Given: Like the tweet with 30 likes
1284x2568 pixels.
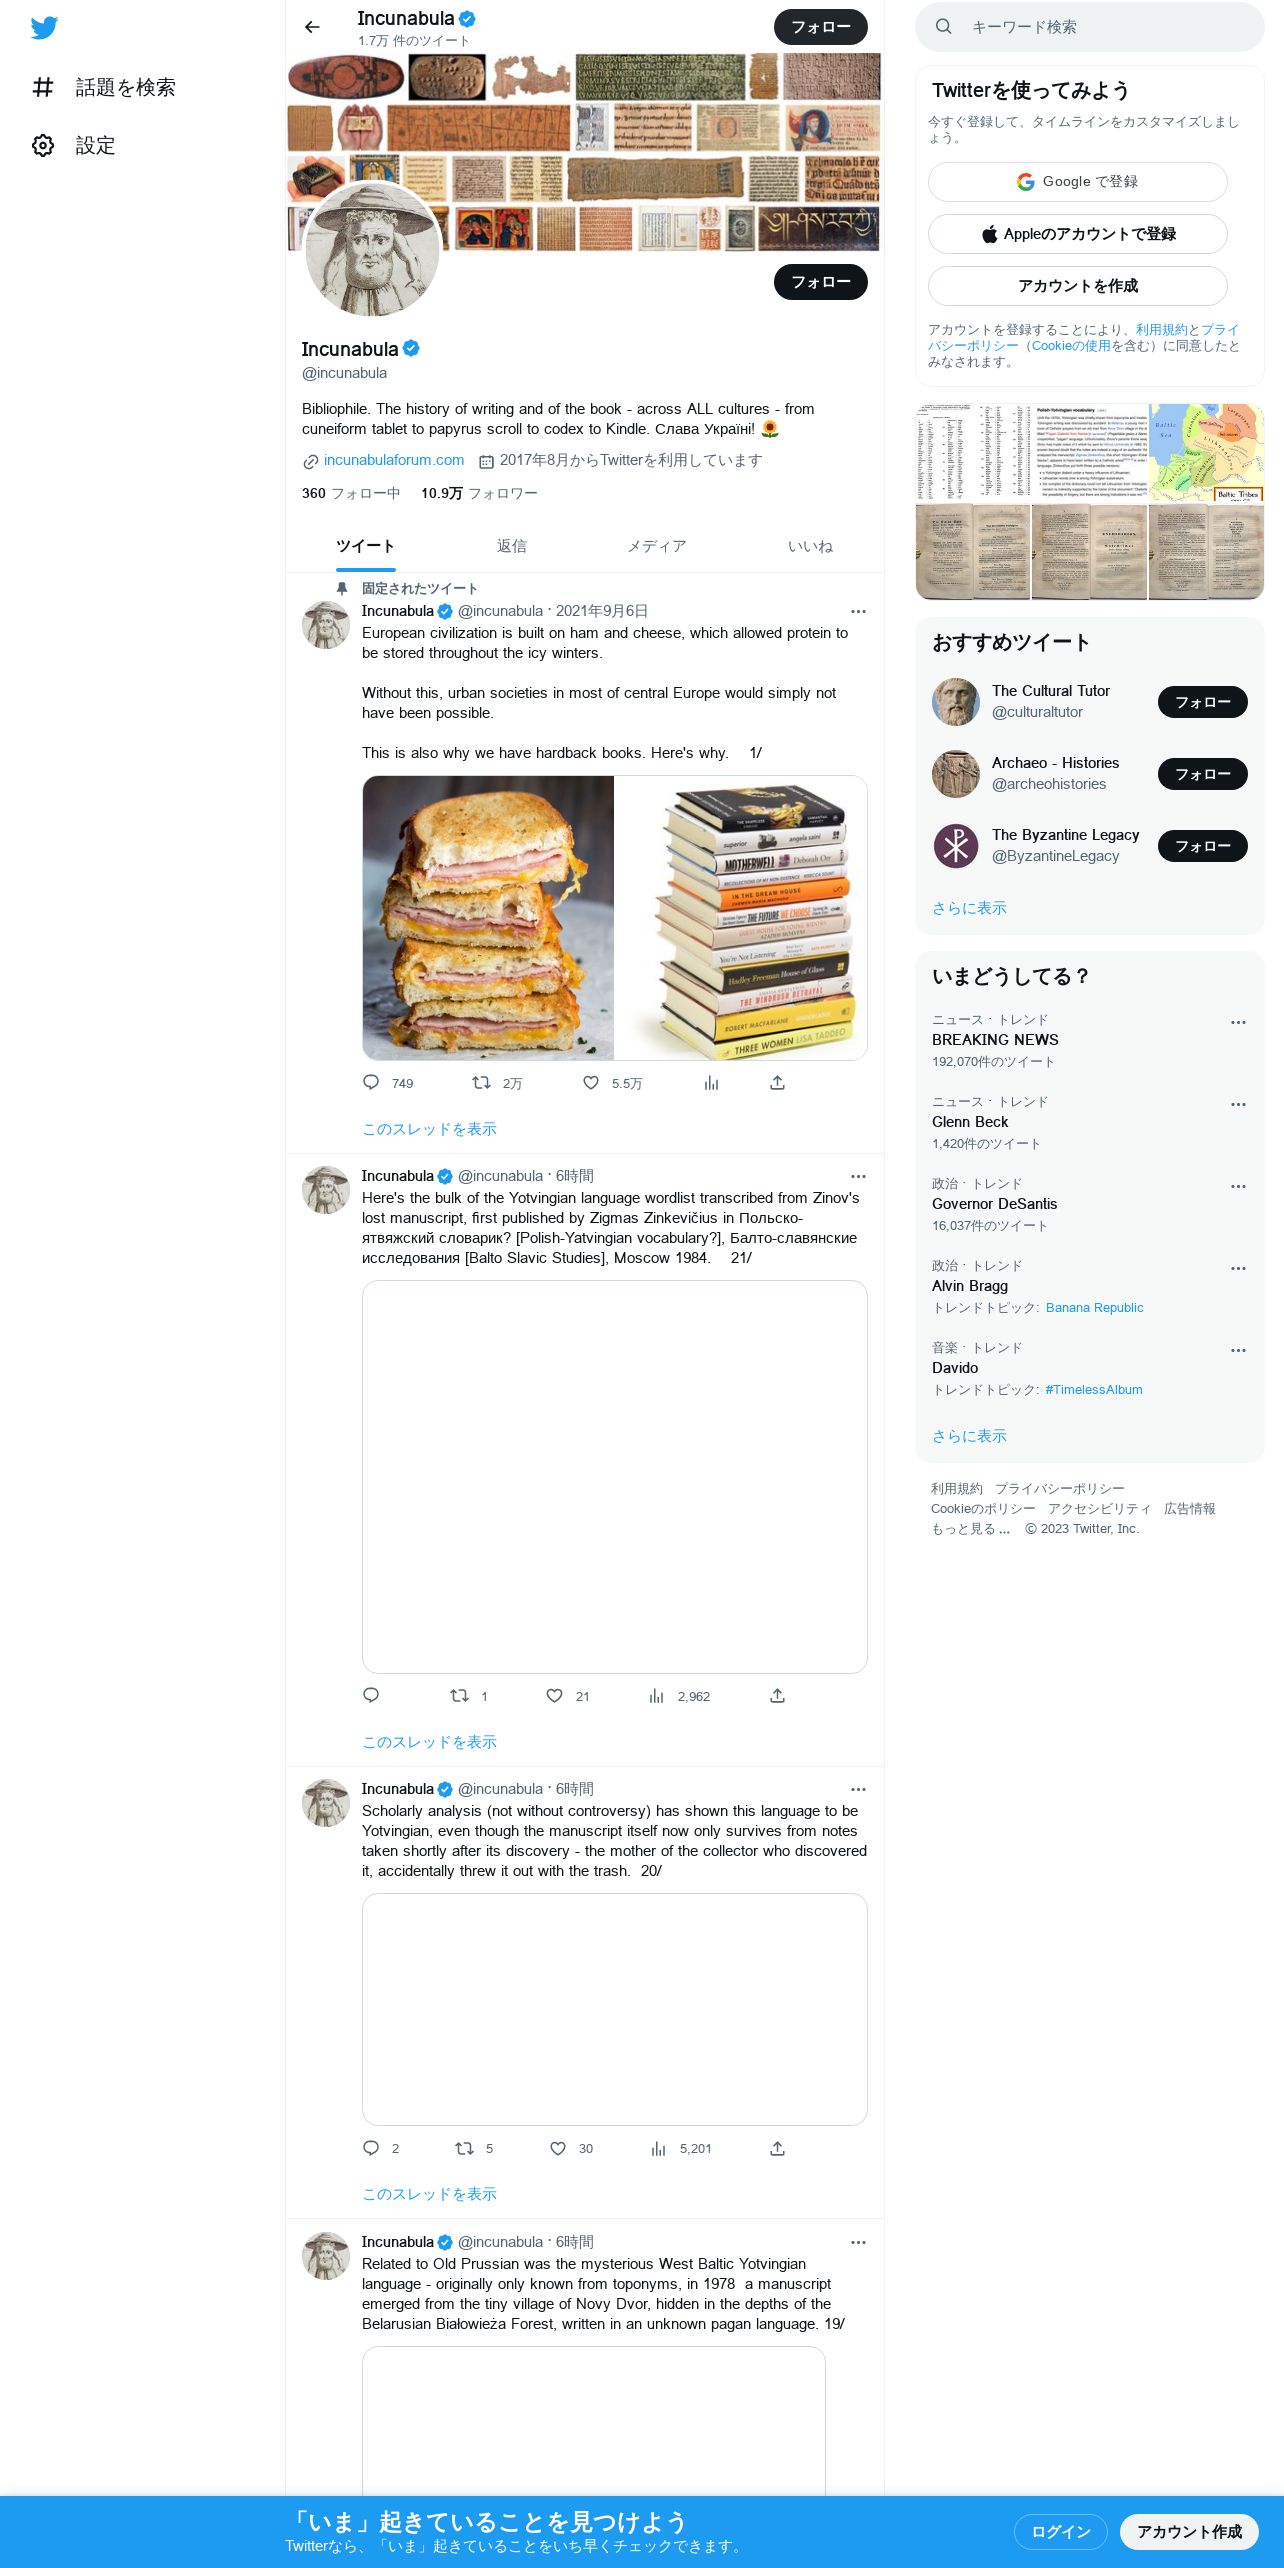Looking at the screenshot, I should [558, 2149].
